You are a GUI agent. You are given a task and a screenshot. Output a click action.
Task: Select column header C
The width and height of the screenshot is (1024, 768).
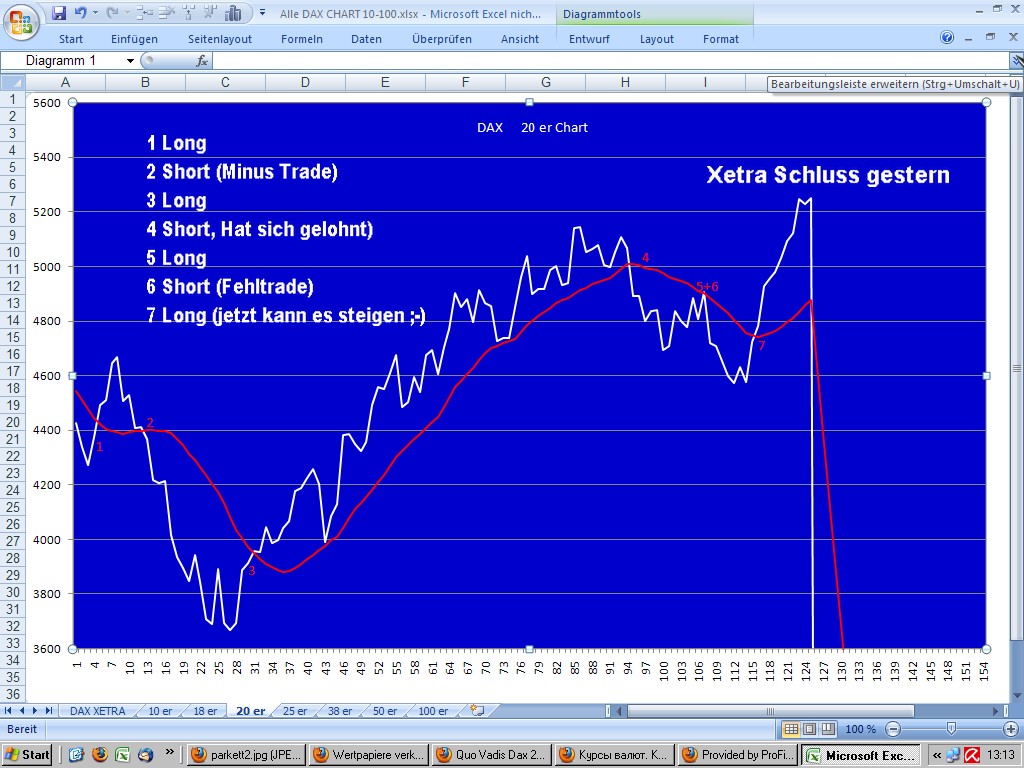click(x=225, y=82)
